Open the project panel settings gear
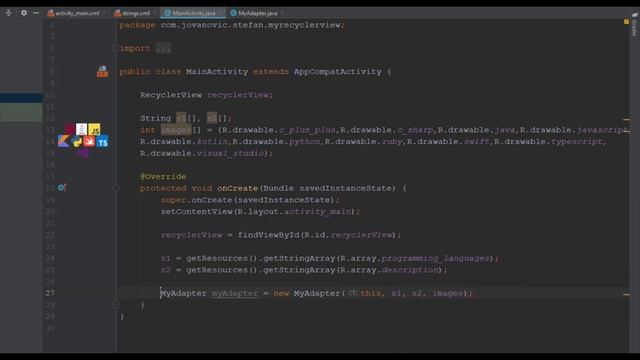Viewport: 640px width, 360px height. coord(24,13)
